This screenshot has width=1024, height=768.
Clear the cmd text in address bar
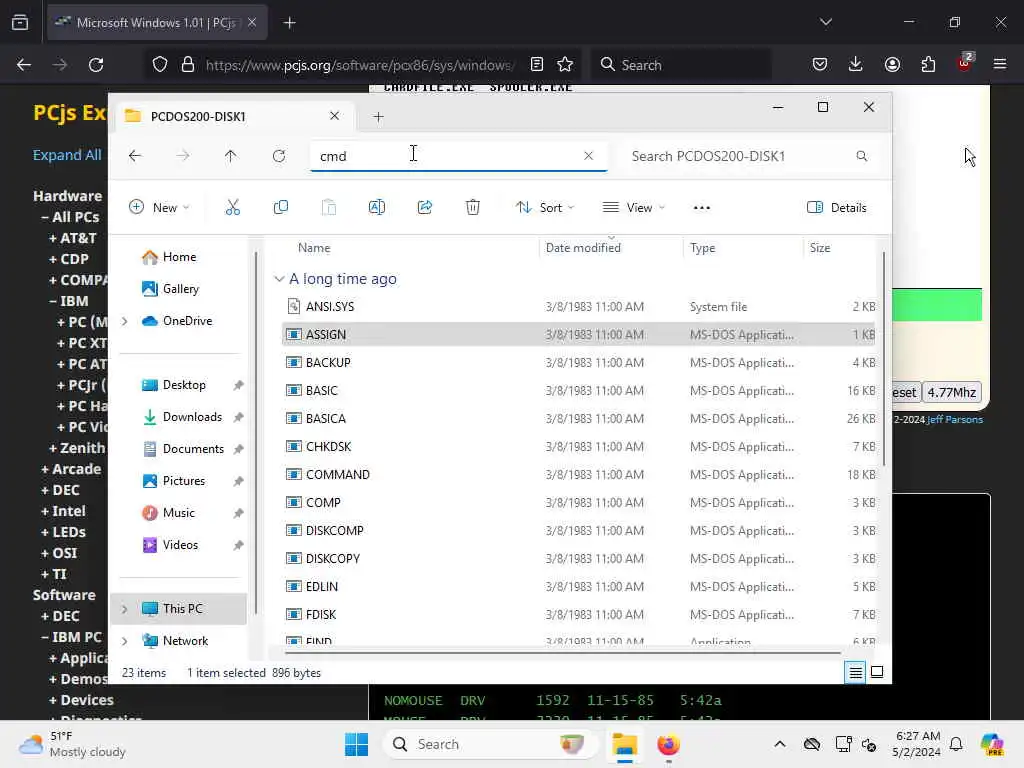point(588,156)
